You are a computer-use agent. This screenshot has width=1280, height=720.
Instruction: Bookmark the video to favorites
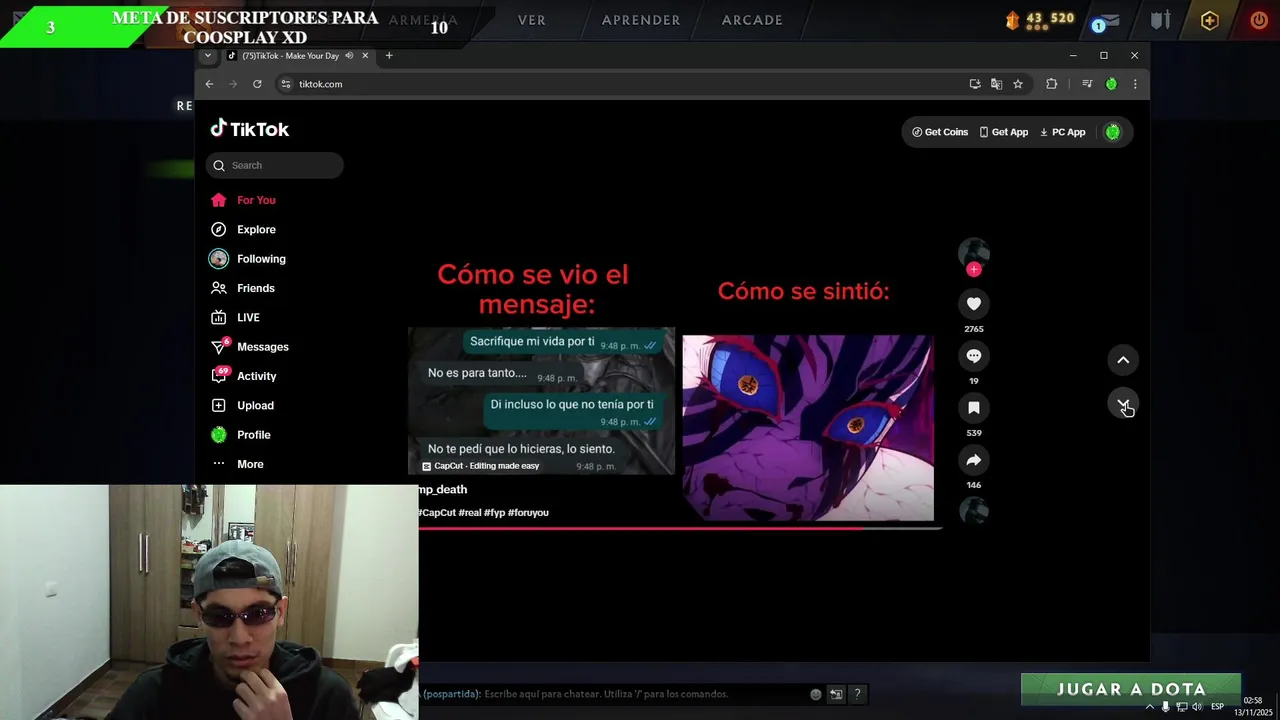coord(973,408)
